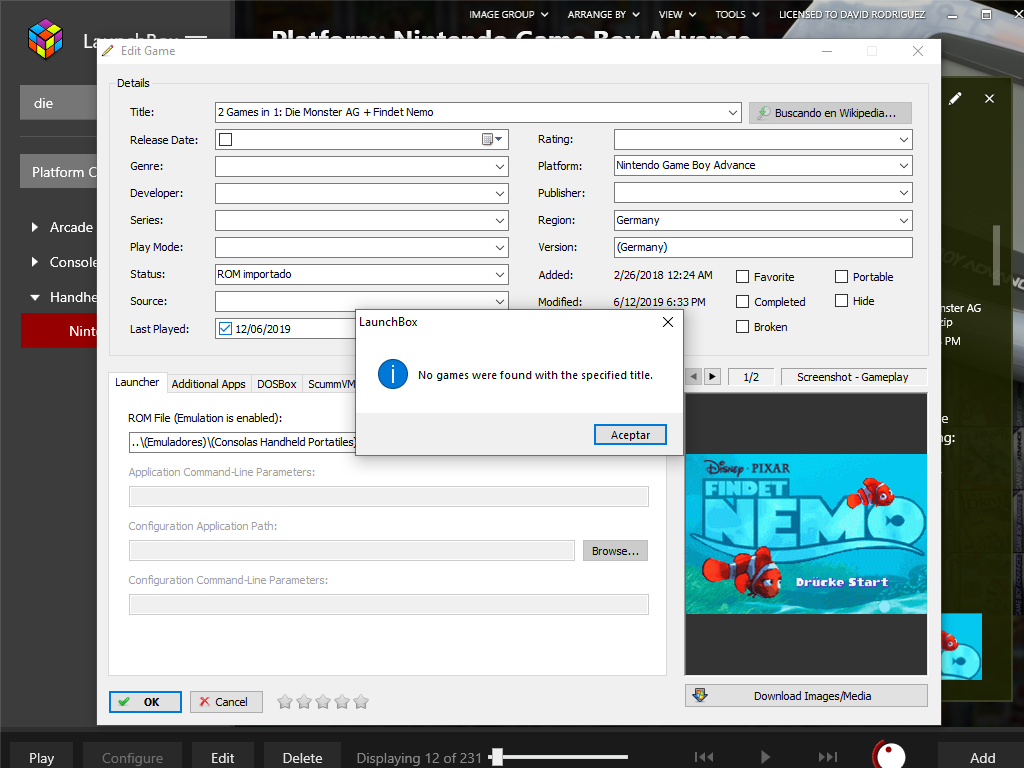Open the Play Mode dropdown
Image resolution: width=1024 pixels, height=768 pixels.
(500, 248)
